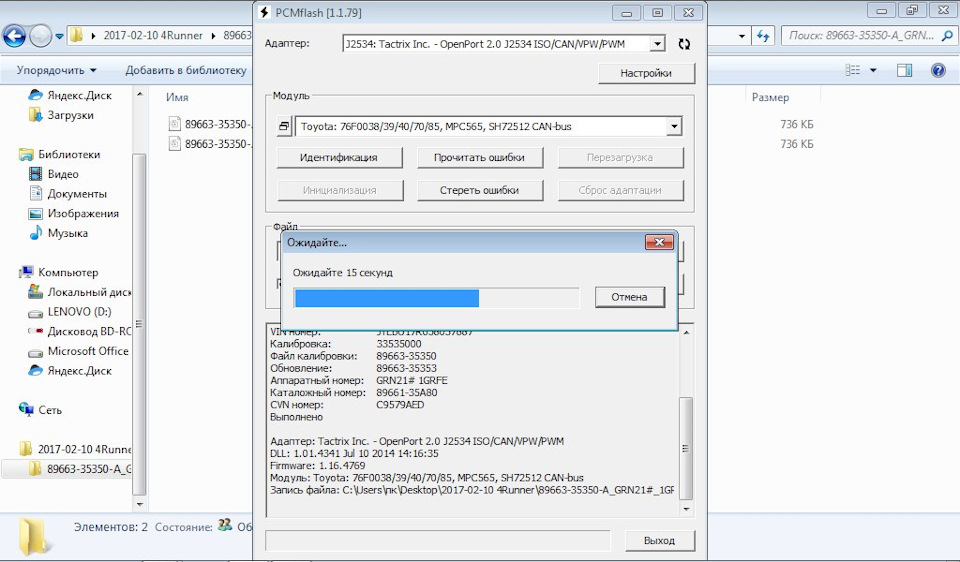Click Размер column header
Viewport: 960px width, 562px height.
770,97
